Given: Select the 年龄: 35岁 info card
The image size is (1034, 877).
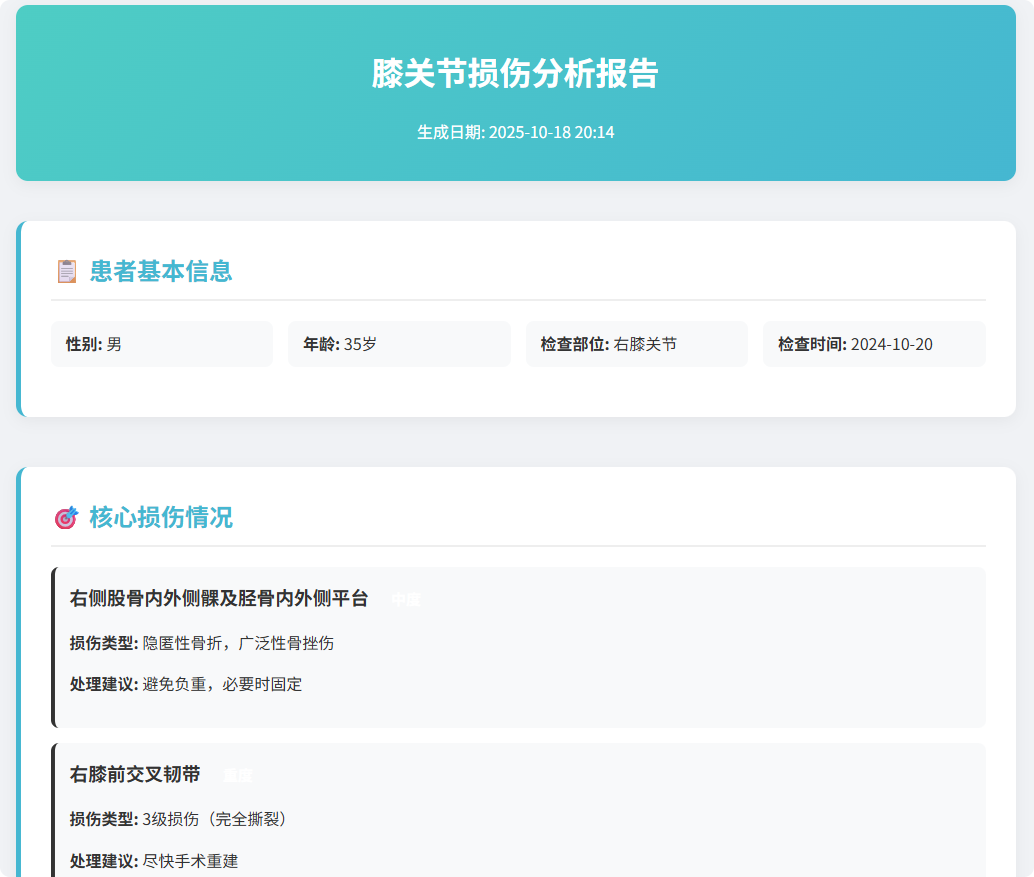Looking at the screenshot, I should click(399, 343).
